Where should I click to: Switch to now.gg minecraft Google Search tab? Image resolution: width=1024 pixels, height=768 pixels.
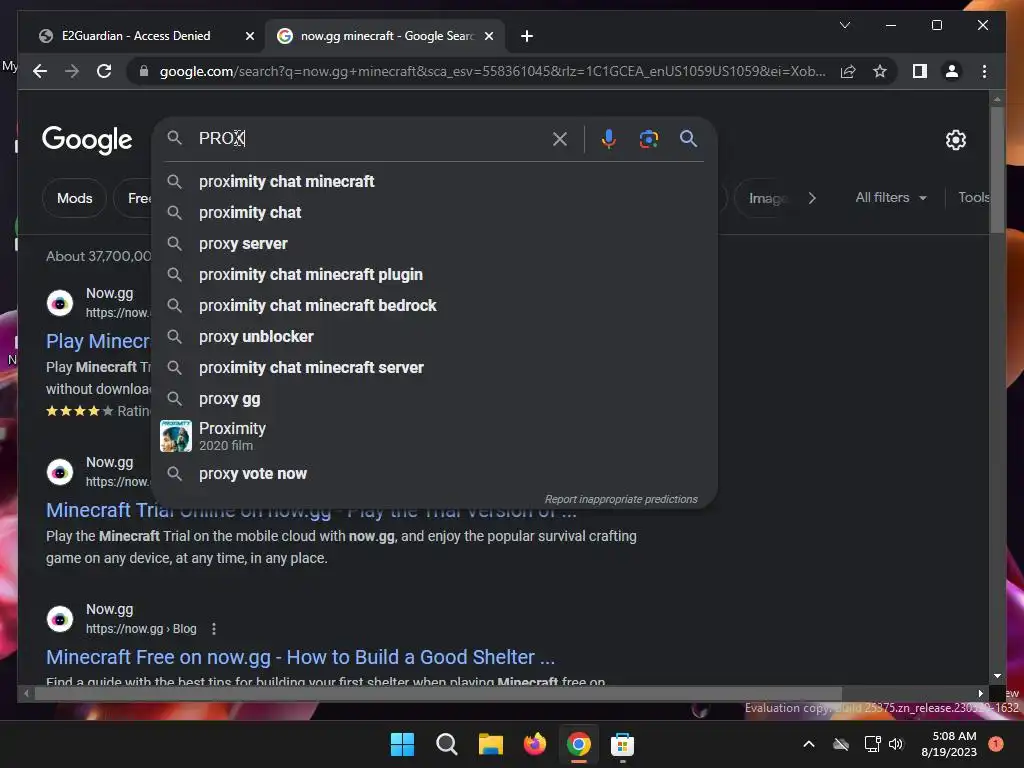[385, 36]
